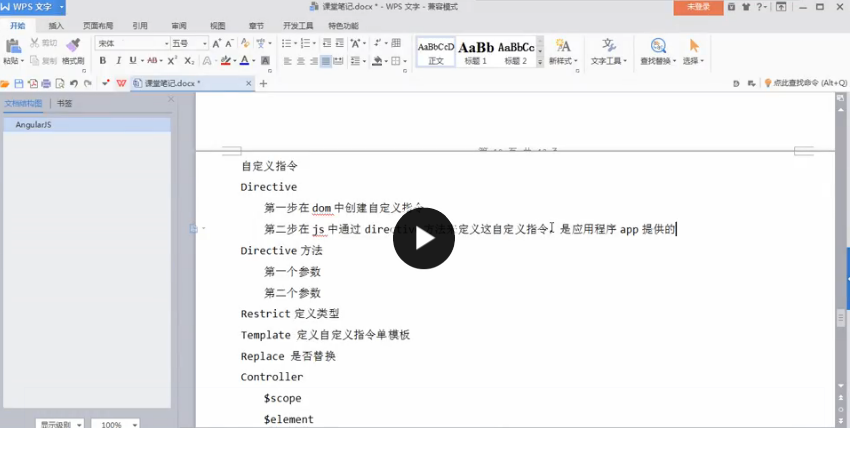Switch to the References (引用) tab
This screenshot has height=451, width=850.
(x=140, y=25)
